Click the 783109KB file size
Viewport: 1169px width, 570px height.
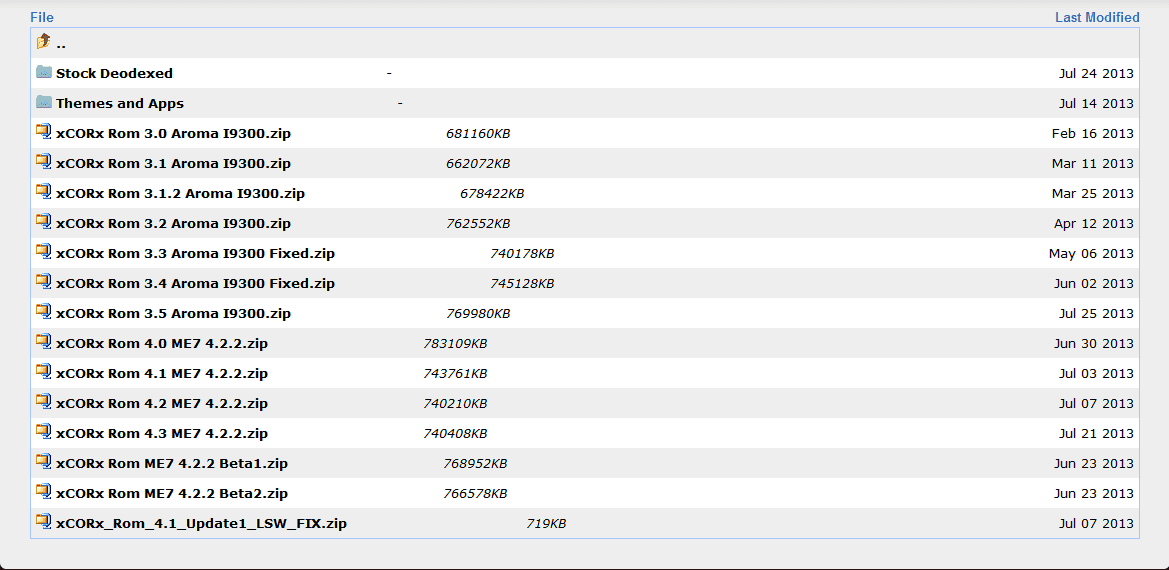455,343
